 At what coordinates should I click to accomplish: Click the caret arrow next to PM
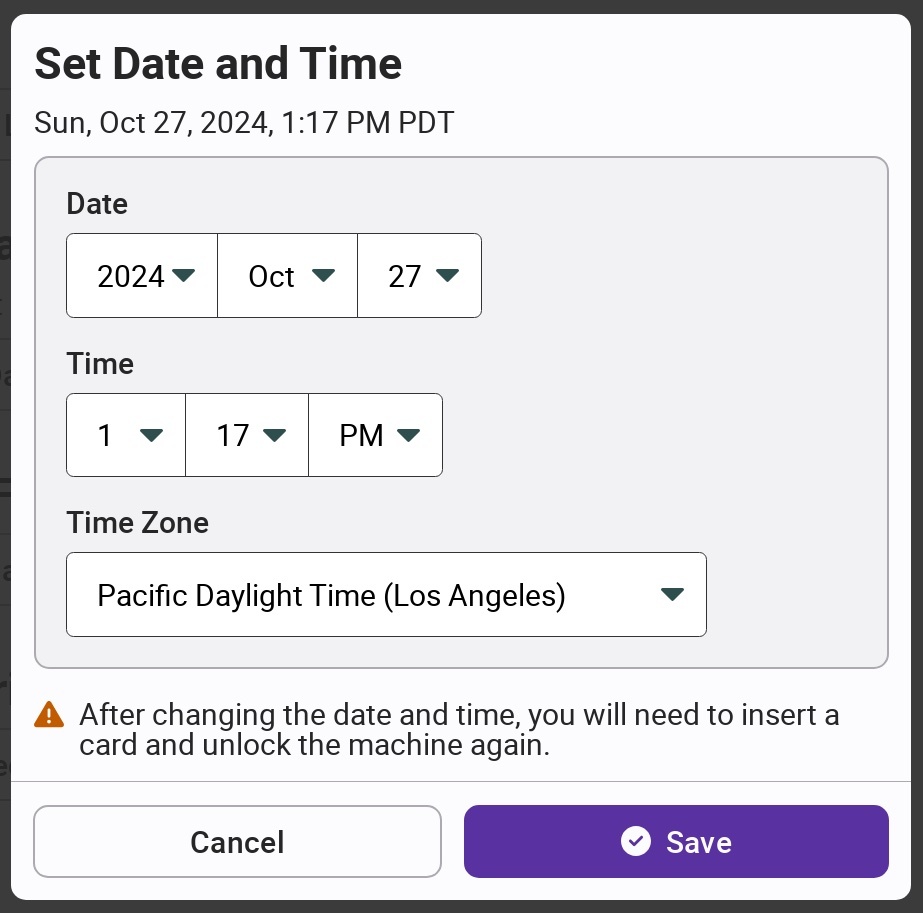tap(407, 435)
